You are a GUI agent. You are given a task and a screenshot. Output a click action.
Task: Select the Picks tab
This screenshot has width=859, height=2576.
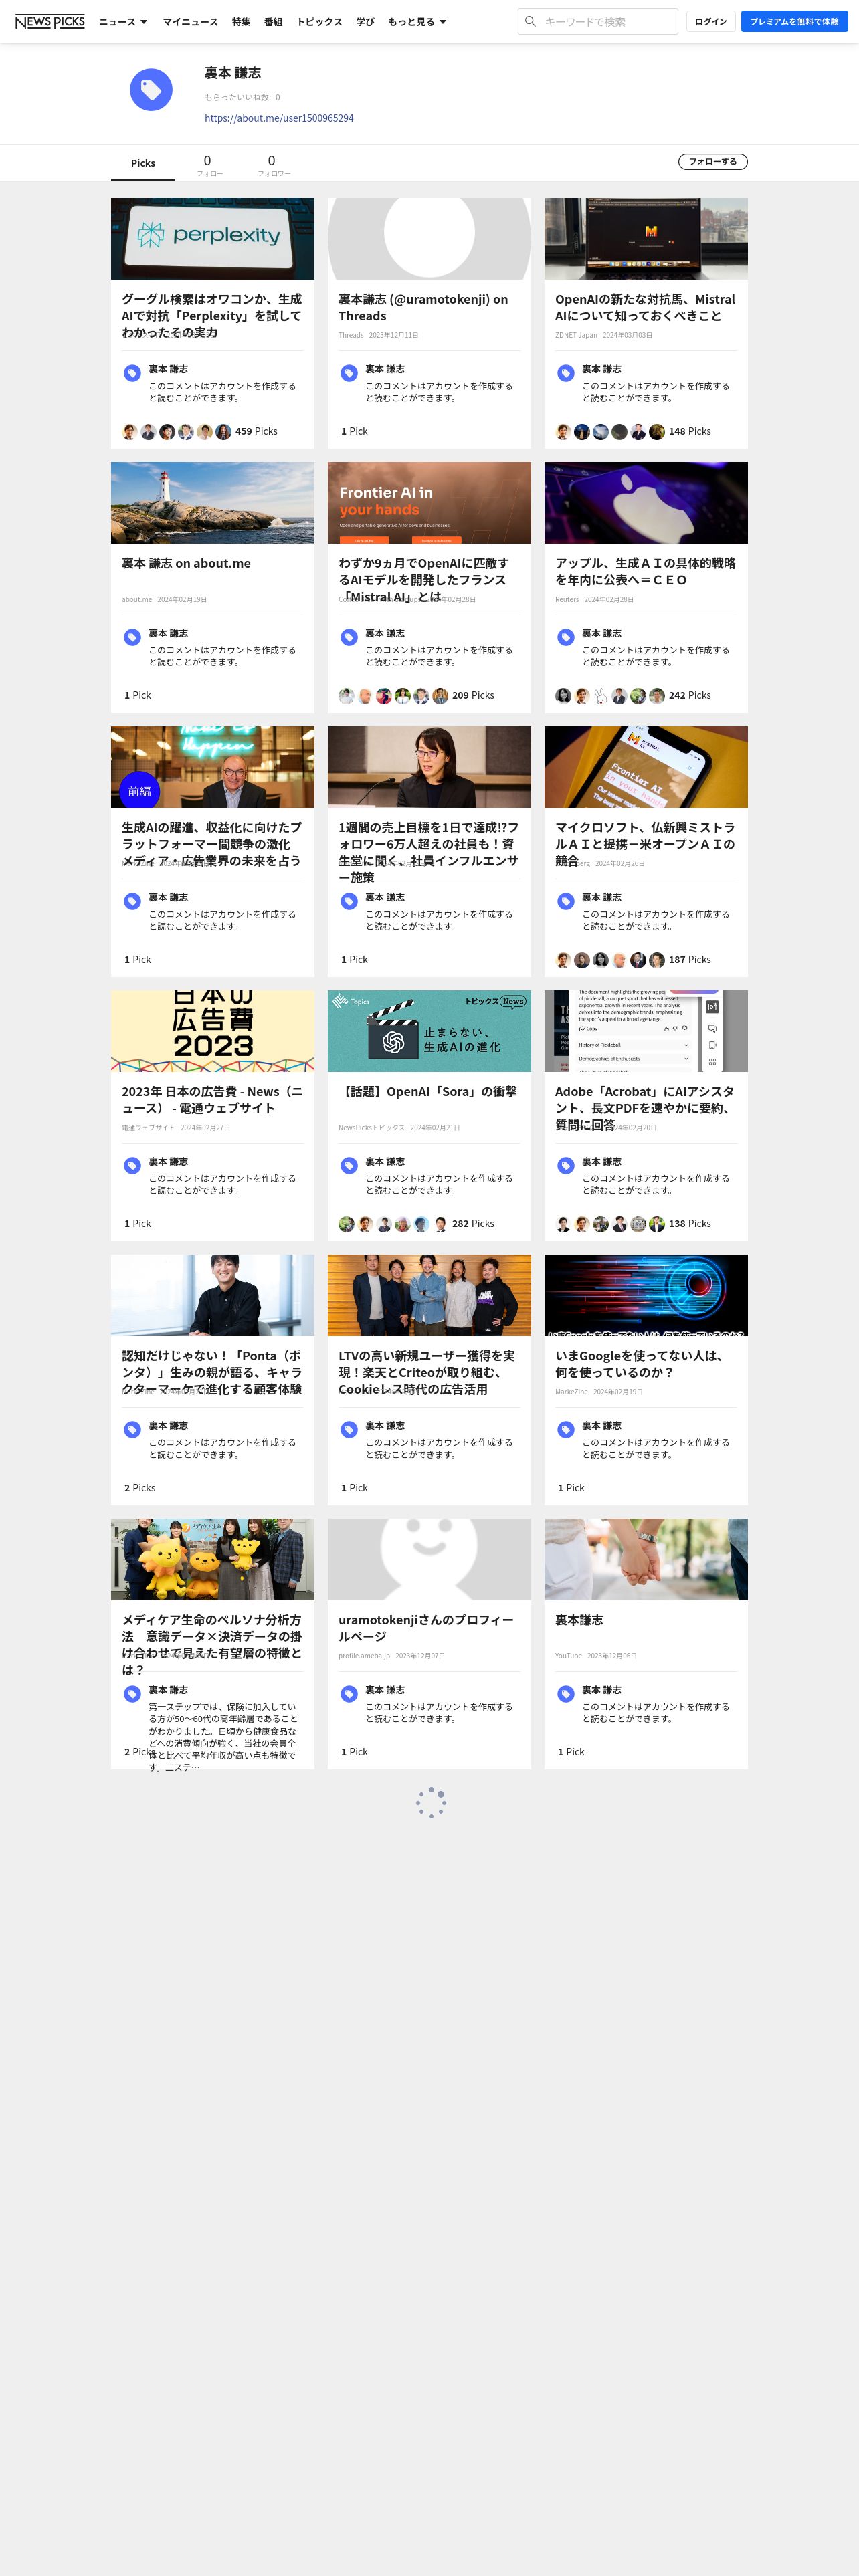tap(143, 163)
